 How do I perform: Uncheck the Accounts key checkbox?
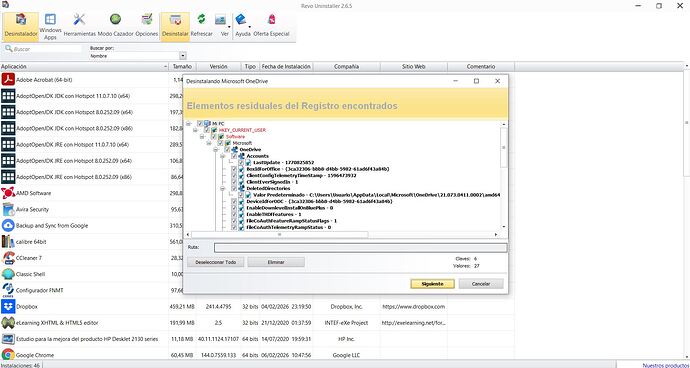click(x=234, y=156)
